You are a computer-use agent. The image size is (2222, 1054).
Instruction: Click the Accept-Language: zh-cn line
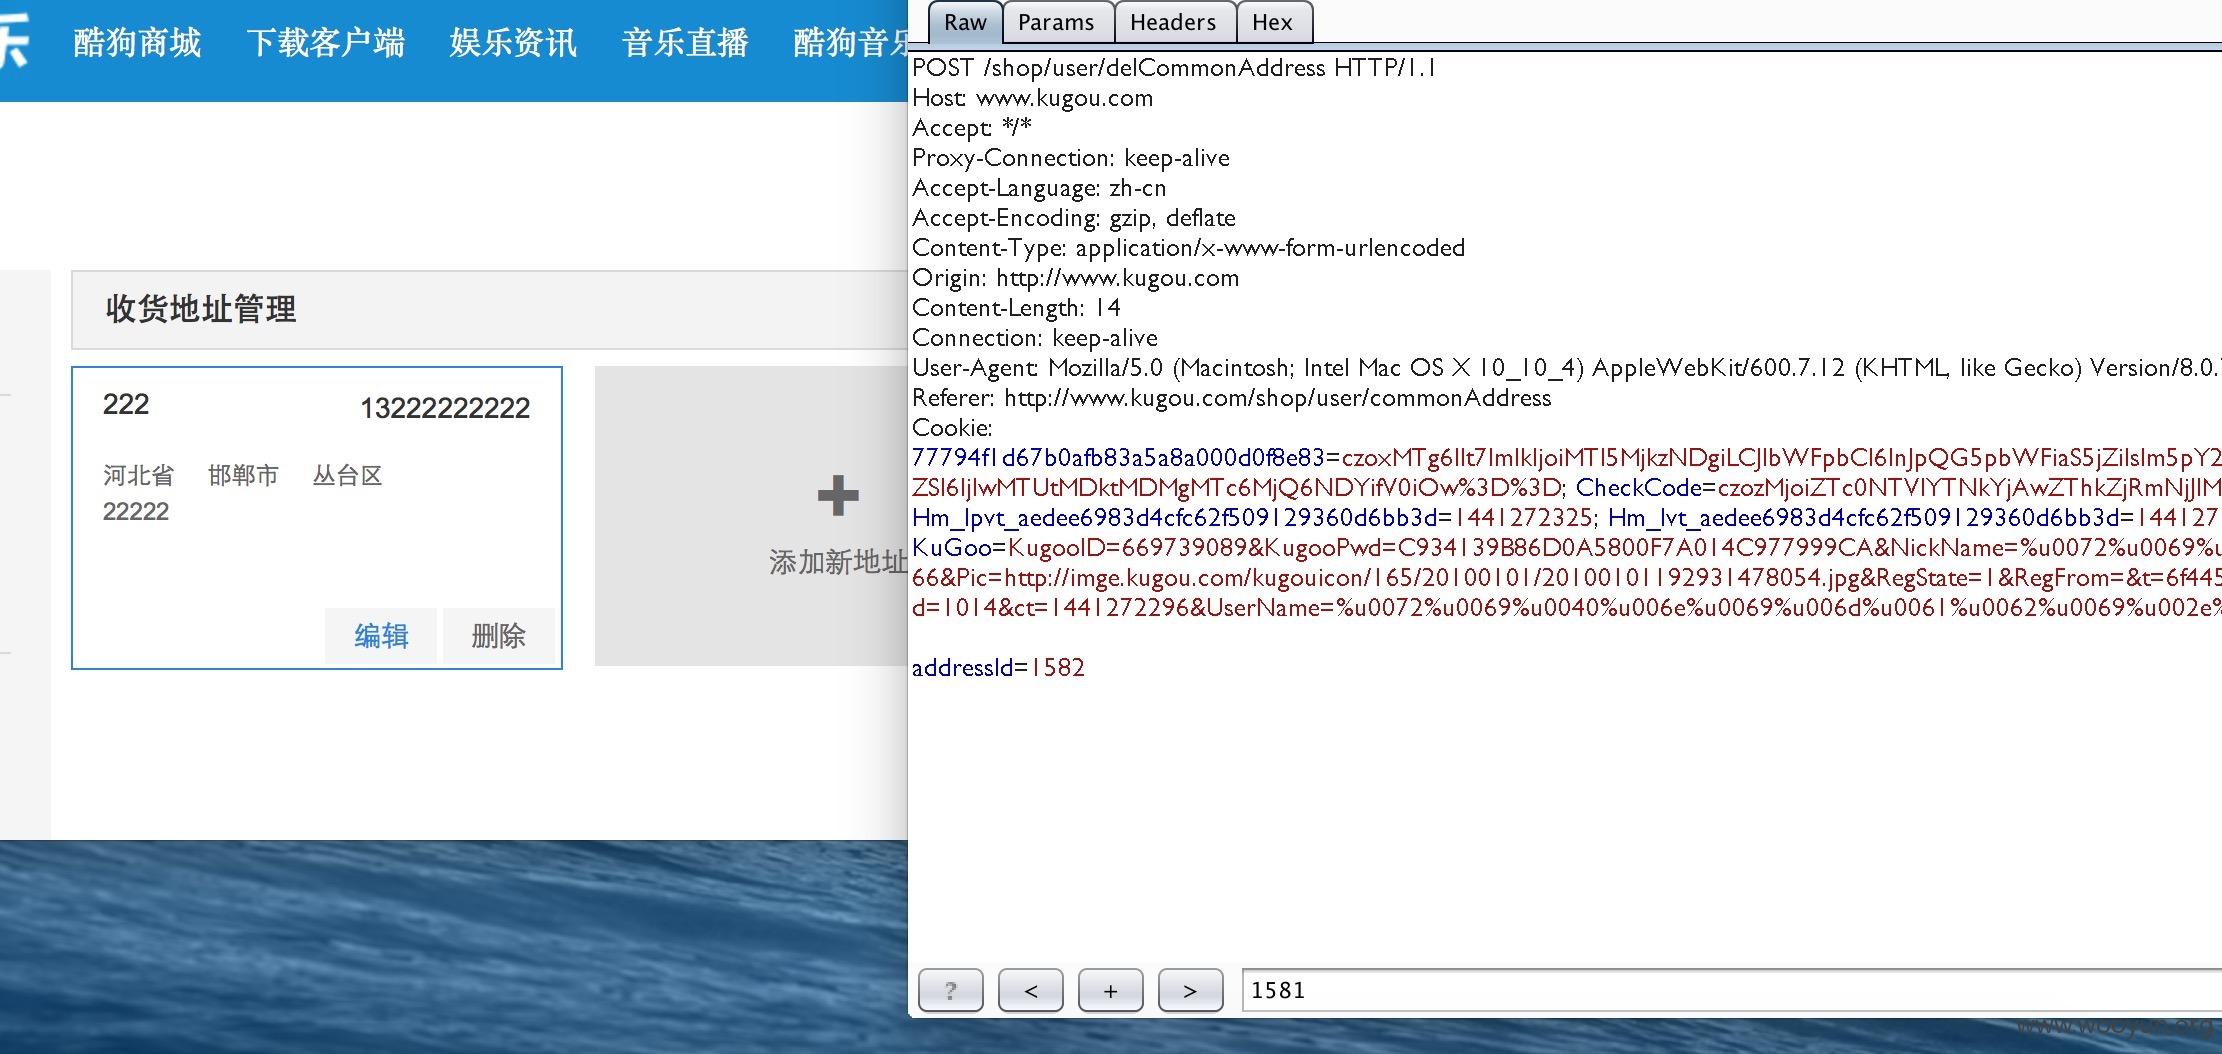click(1039, 188)
